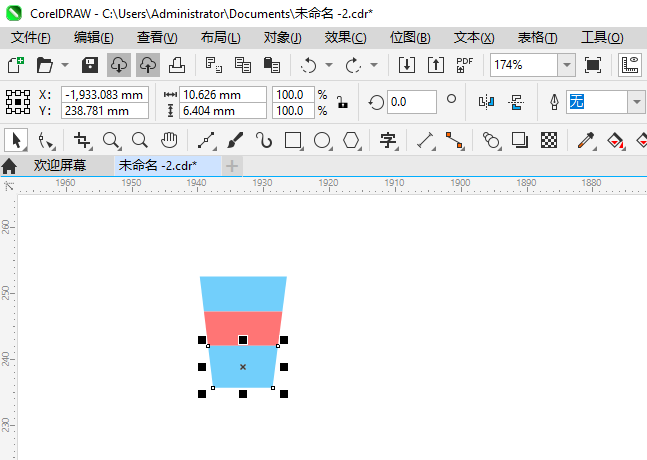The image size is (647, 460).
Task: Save the document with floppy icon
Action: [x=90, y=65]
